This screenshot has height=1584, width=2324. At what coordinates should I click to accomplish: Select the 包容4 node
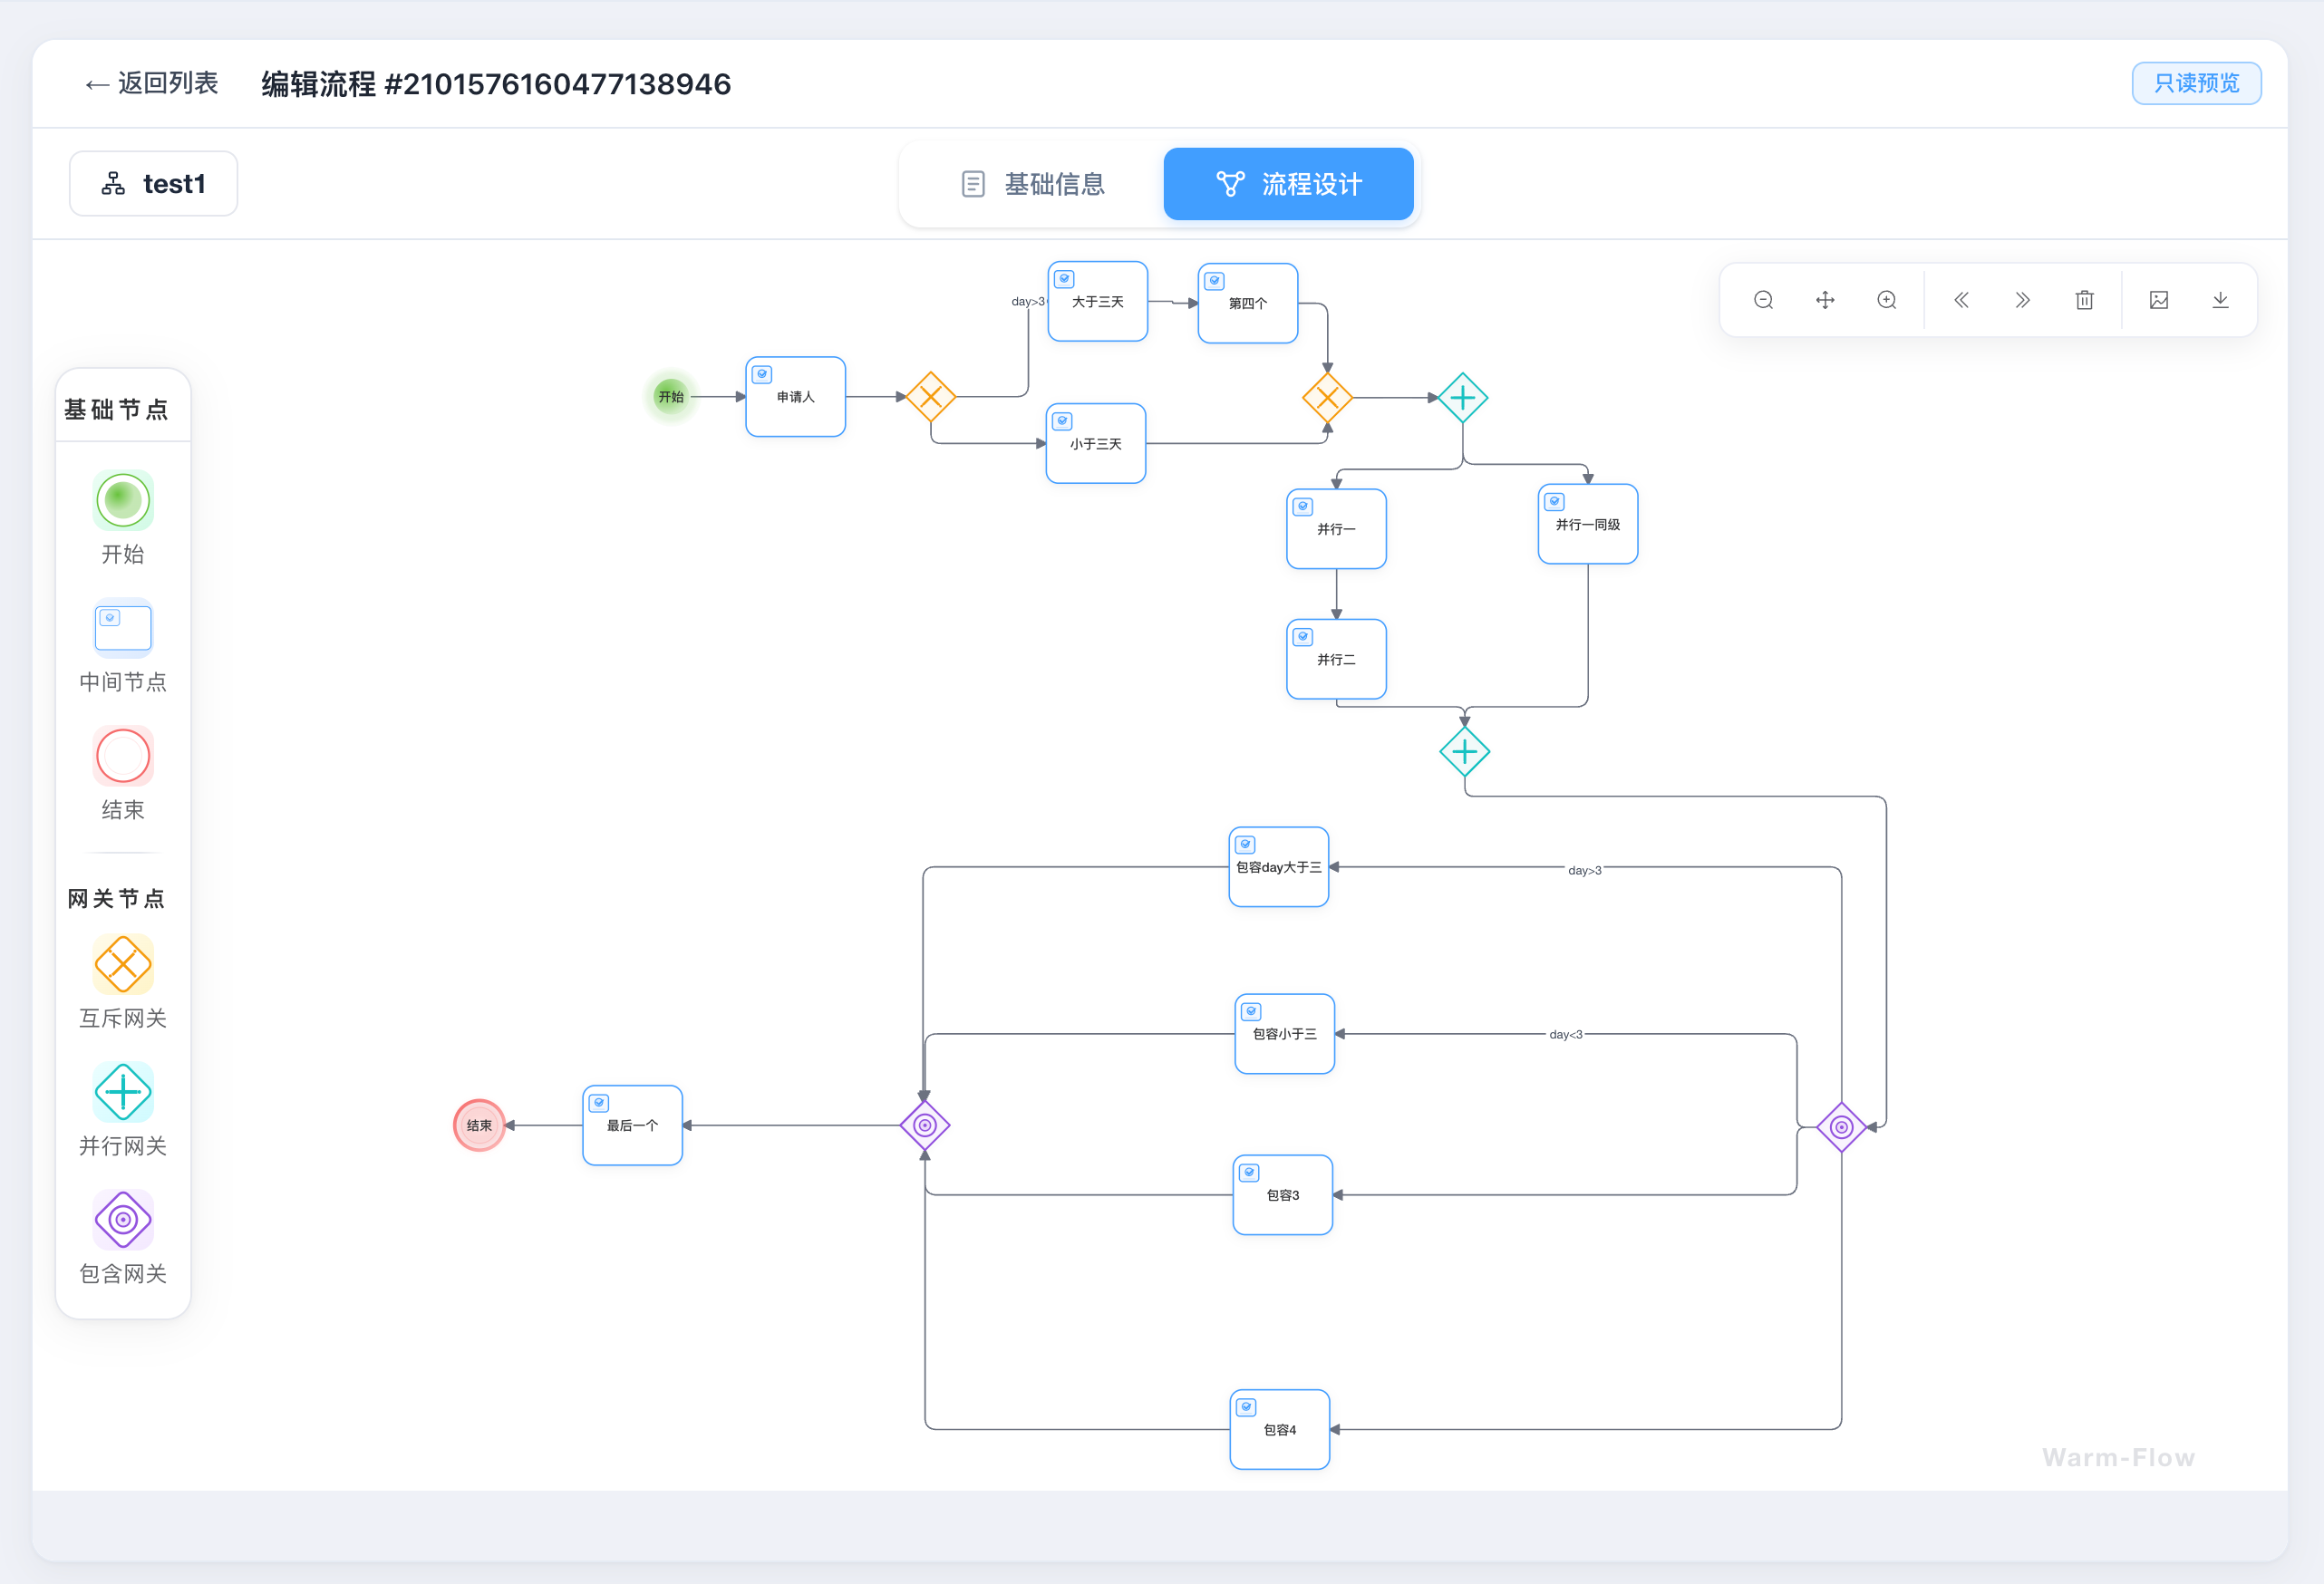point(1280,1430)
